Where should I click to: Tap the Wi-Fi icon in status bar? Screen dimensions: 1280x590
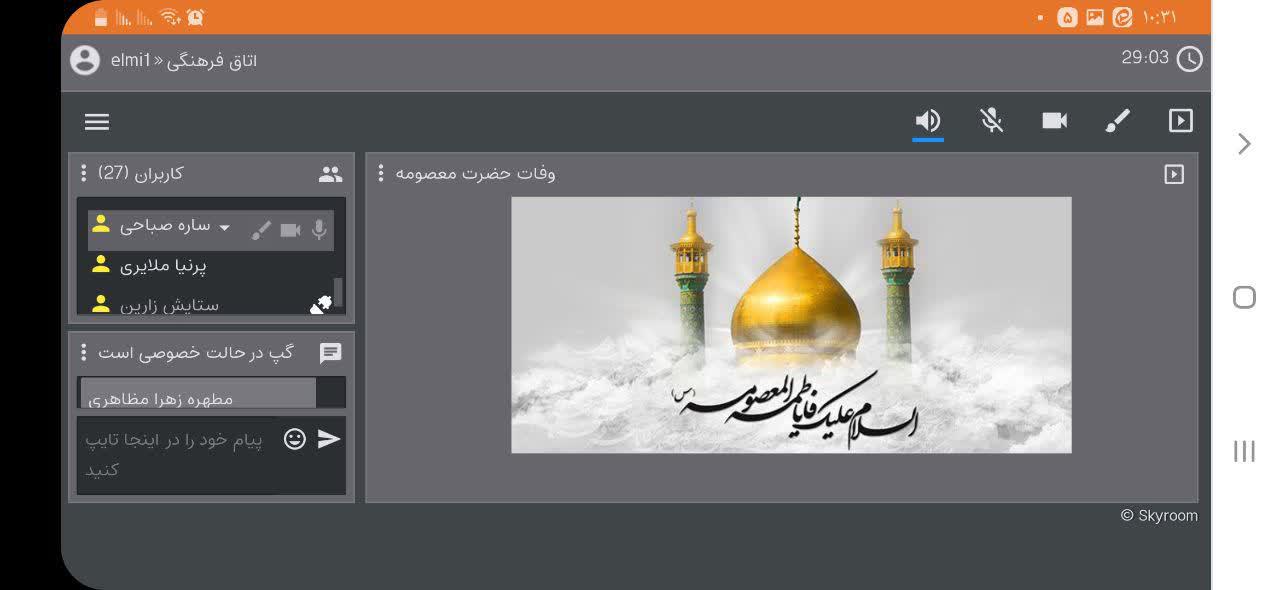(x=169, y=16)
